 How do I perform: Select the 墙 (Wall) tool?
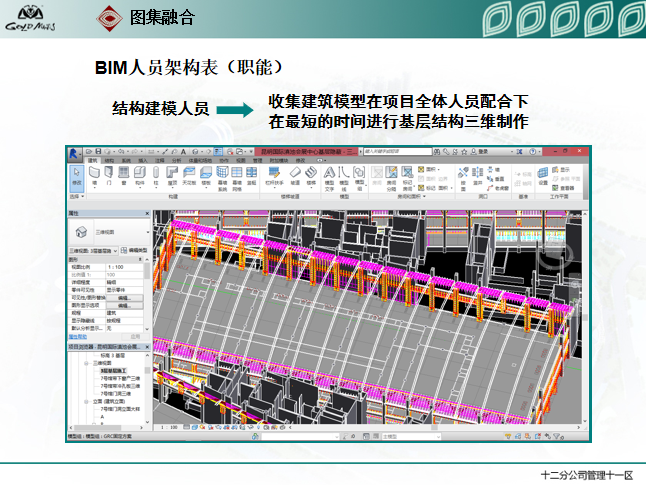pyautogui.click(x=94, y=177)
